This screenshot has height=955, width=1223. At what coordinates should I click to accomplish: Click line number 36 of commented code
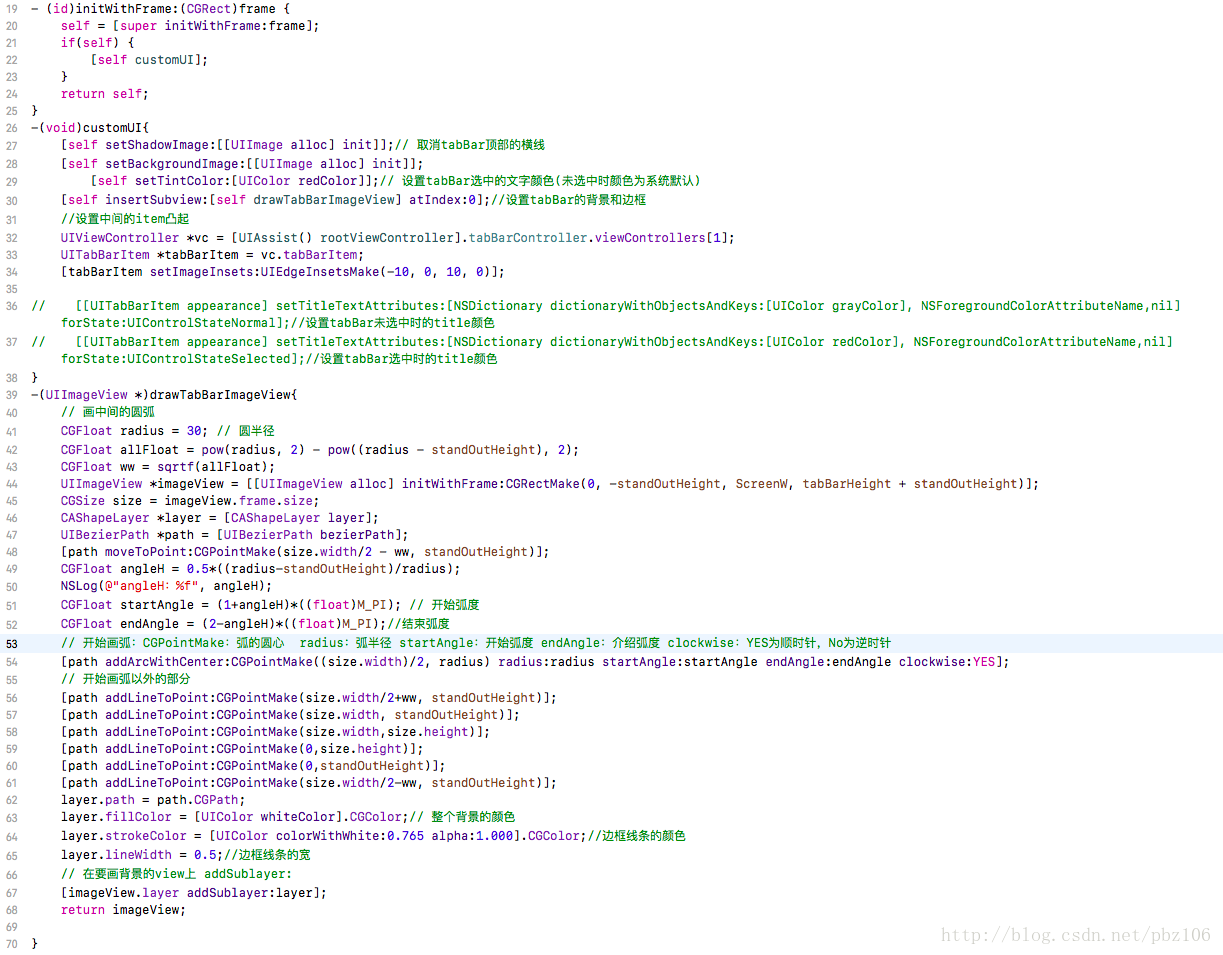(x=10, y=305)
